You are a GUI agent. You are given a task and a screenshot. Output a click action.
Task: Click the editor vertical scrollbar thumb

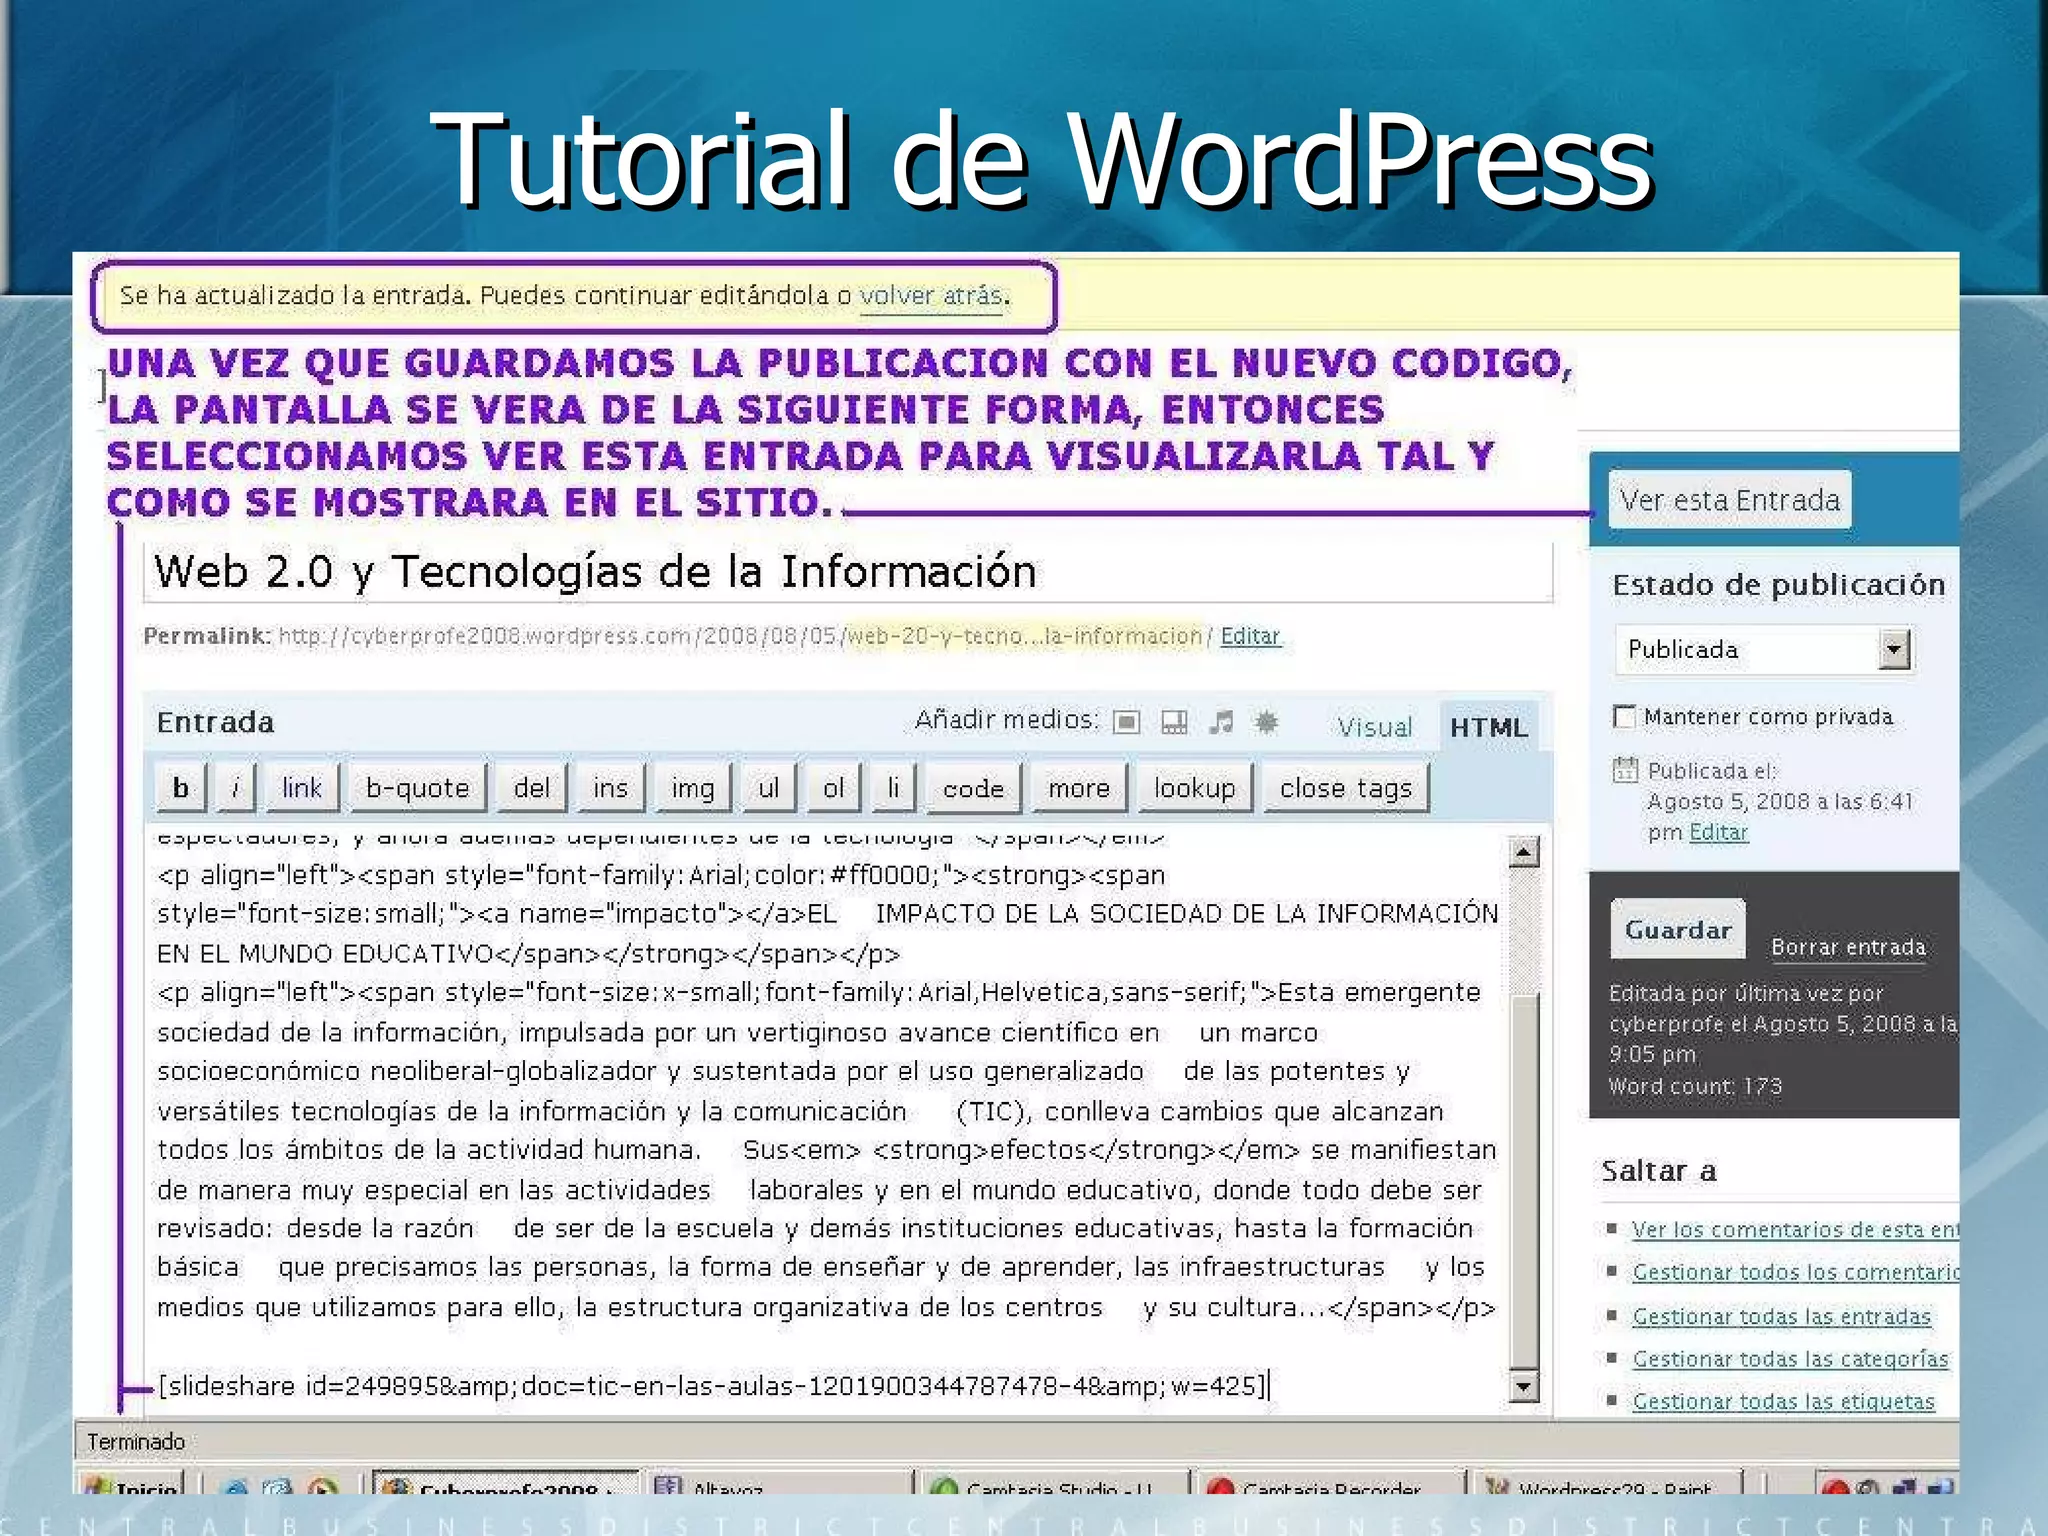pyautogui.click(x=1523, y=1180)
